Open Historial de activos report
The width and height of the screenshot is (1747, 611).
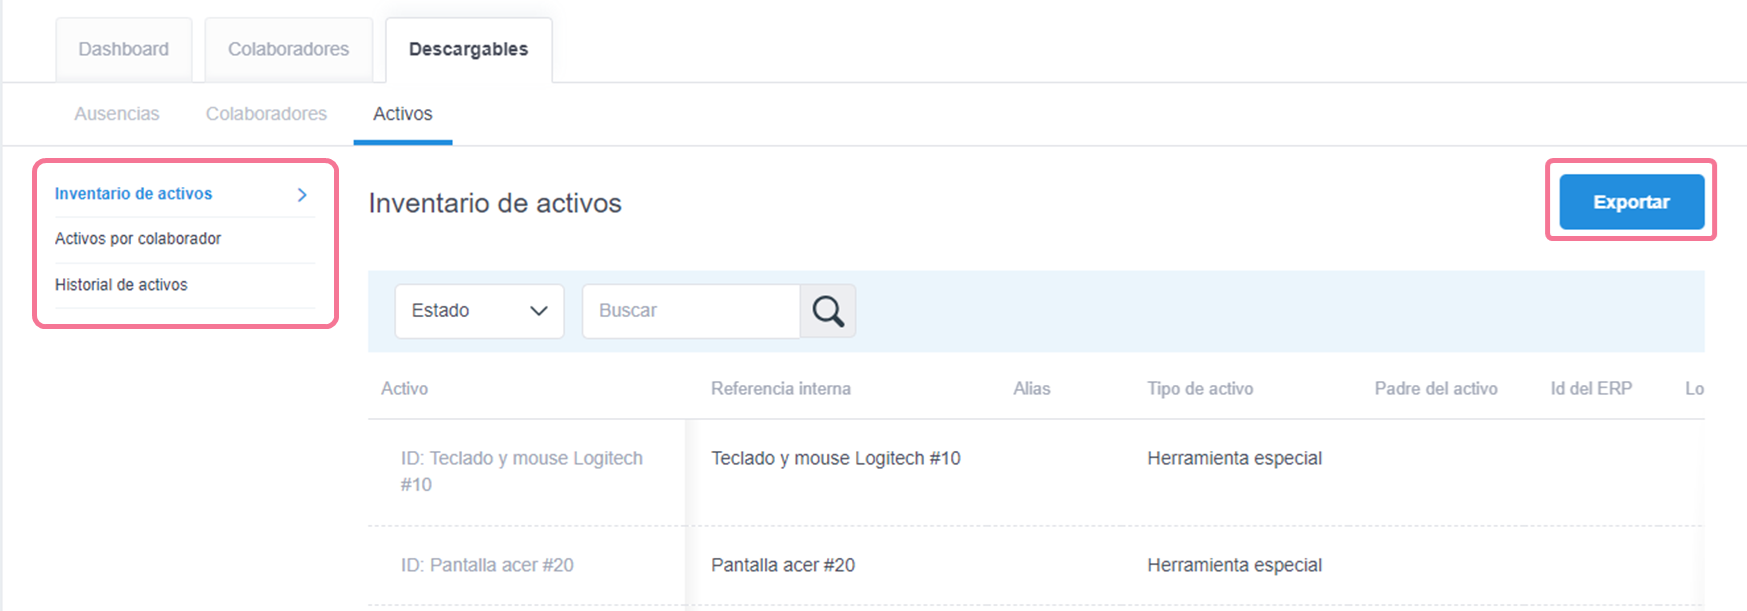tap(121, 285)
